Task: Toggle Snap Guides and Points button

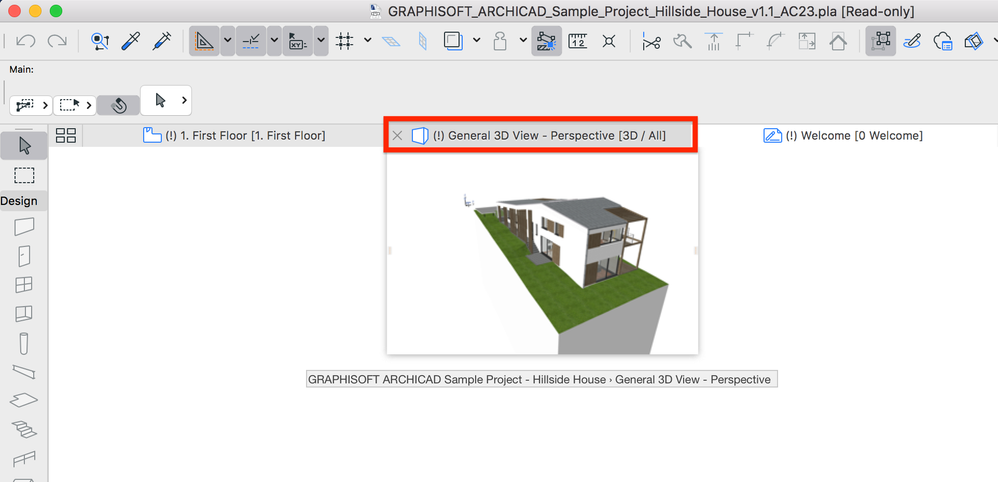Action: (x=251, y=41)
